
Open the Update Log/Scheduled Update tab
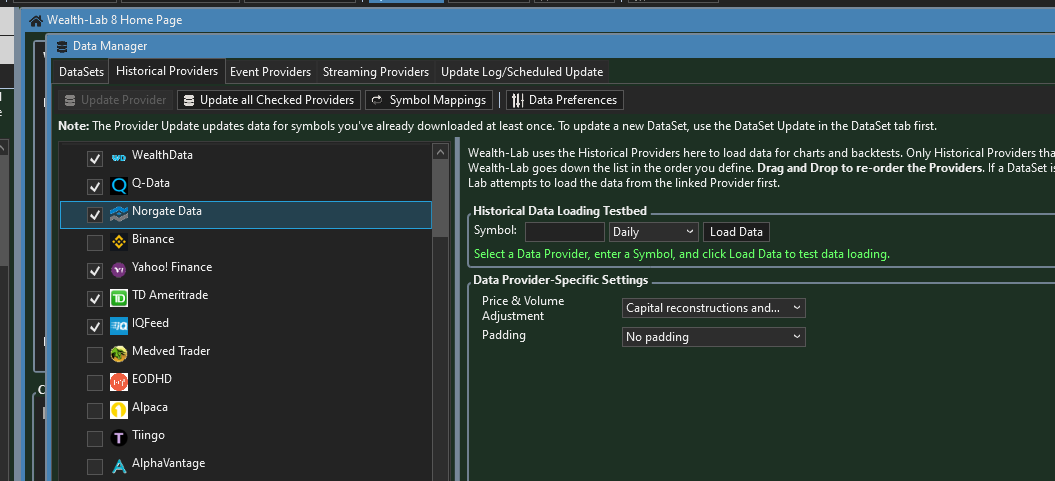[x=522, y=71]
